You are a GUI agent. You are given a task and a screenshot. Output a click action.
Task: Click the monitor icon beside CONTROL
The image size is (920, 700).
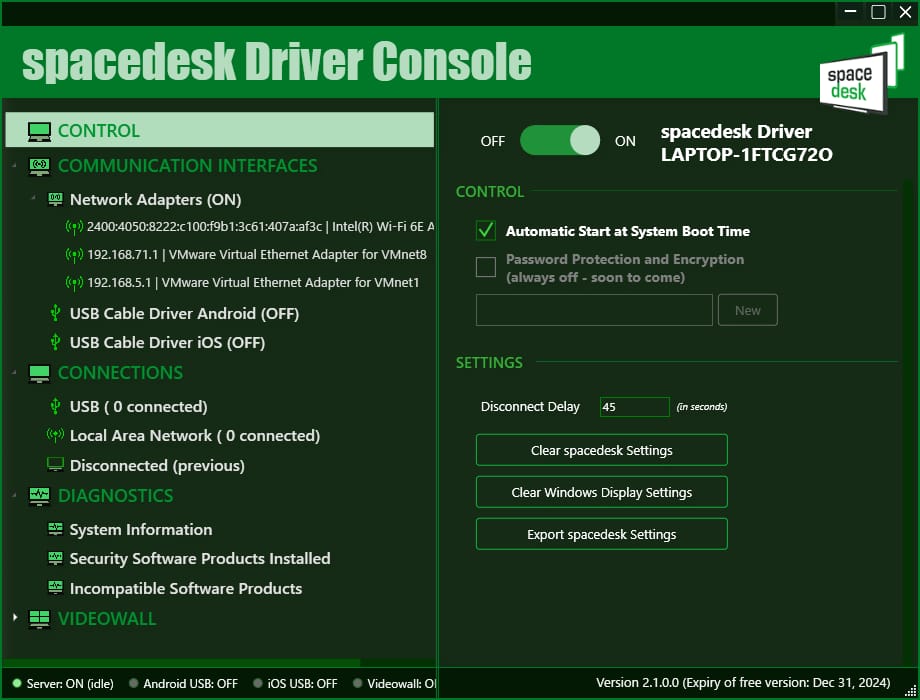pyautogui.click(x=39, y=131)
